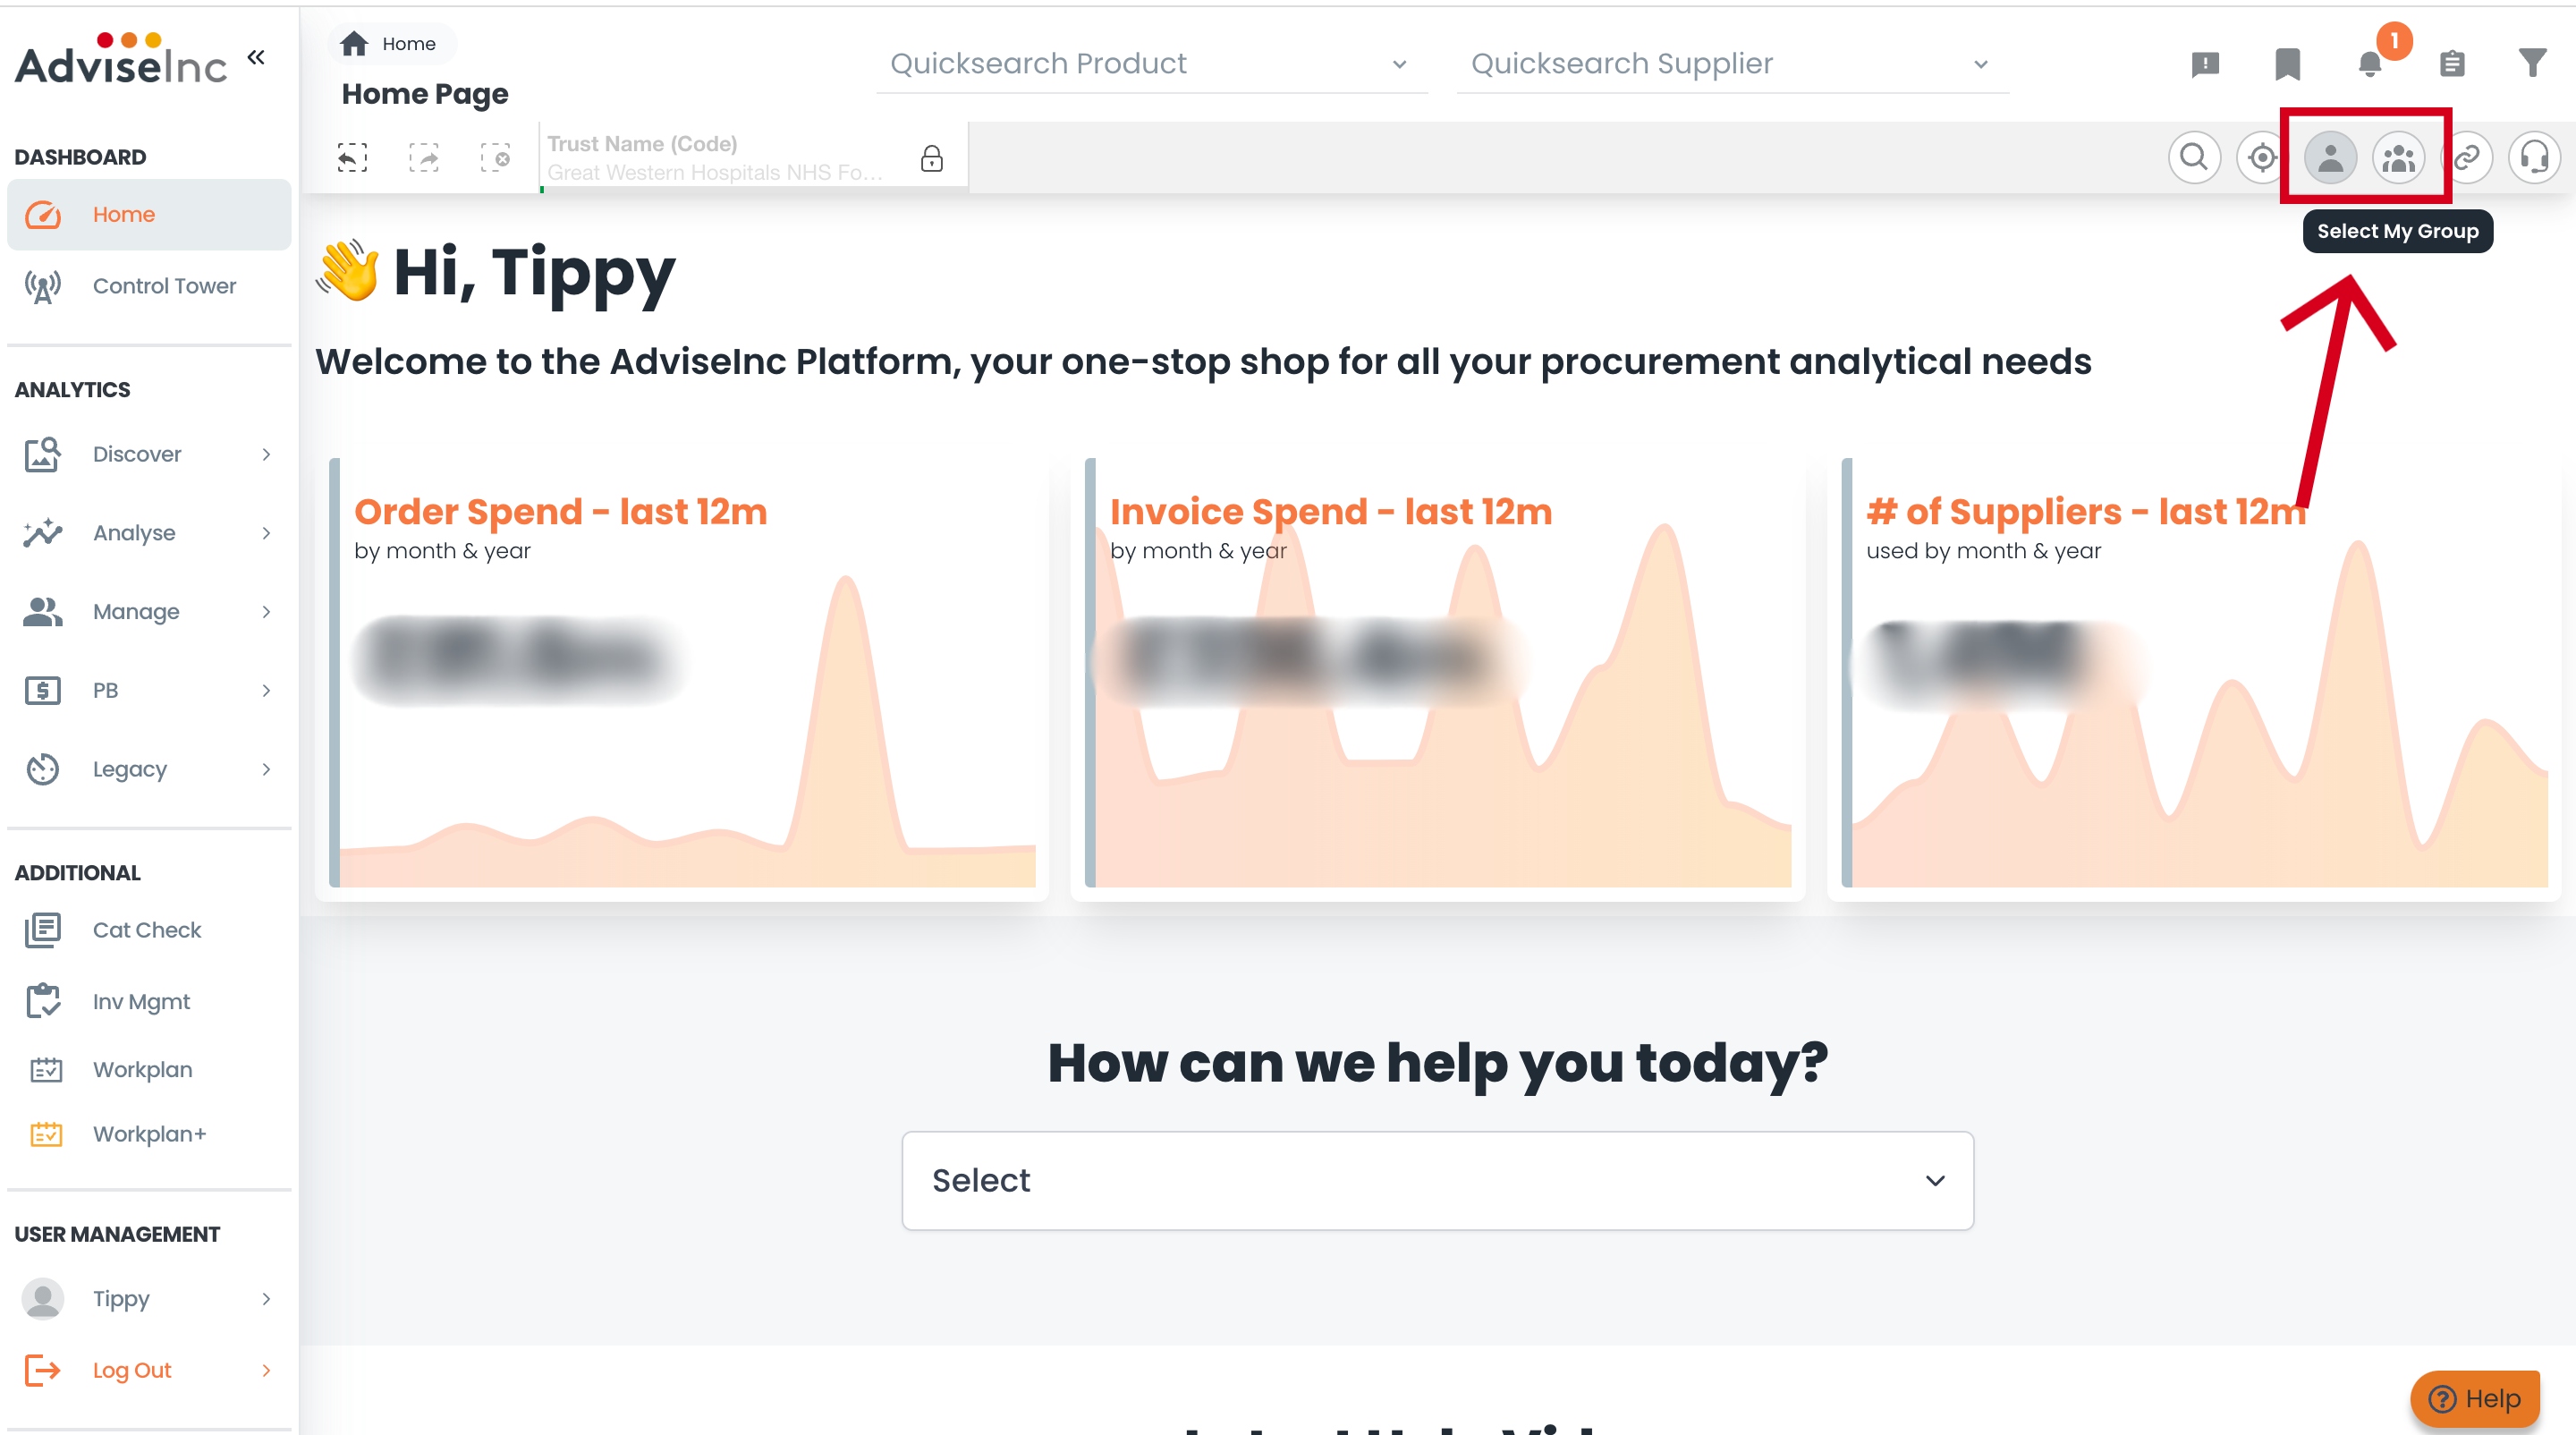Open Quicksearch Supplier dropdown

[1730, 64]
